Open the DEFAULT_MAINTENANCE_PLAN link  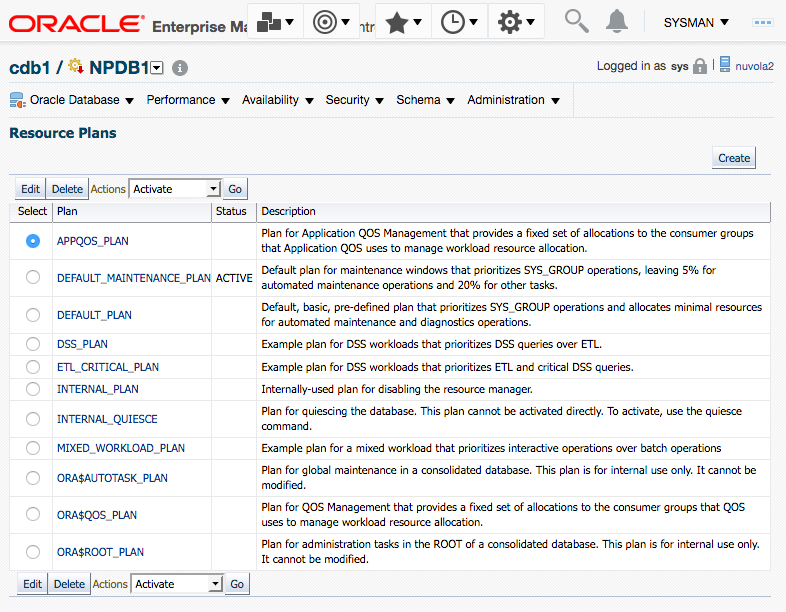tap(133, 278)
